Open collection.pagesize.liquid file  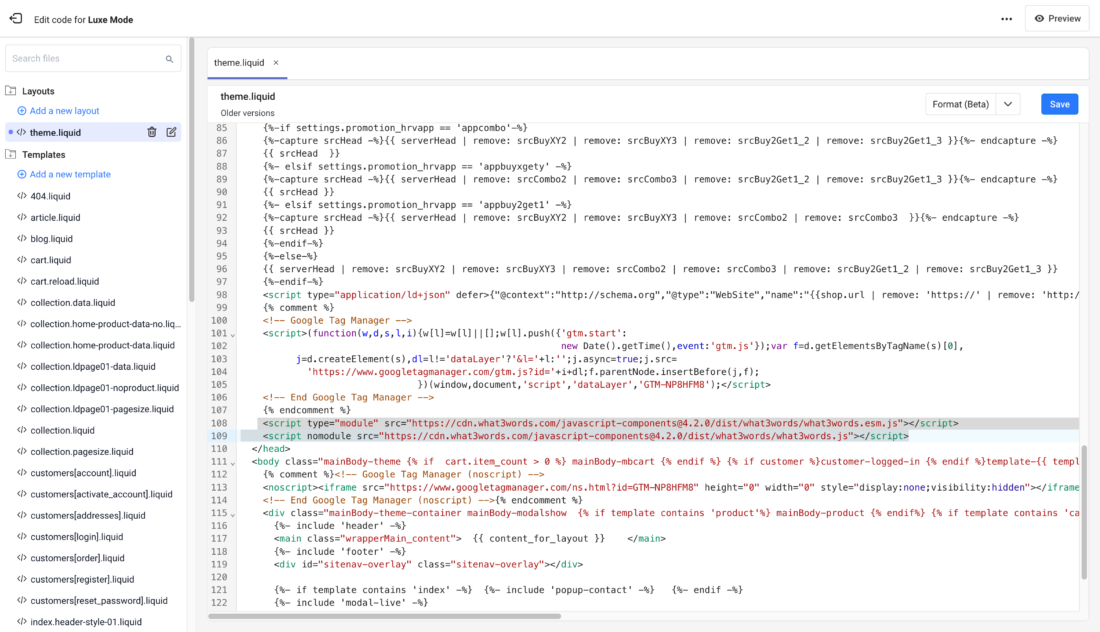coord(82,452)
